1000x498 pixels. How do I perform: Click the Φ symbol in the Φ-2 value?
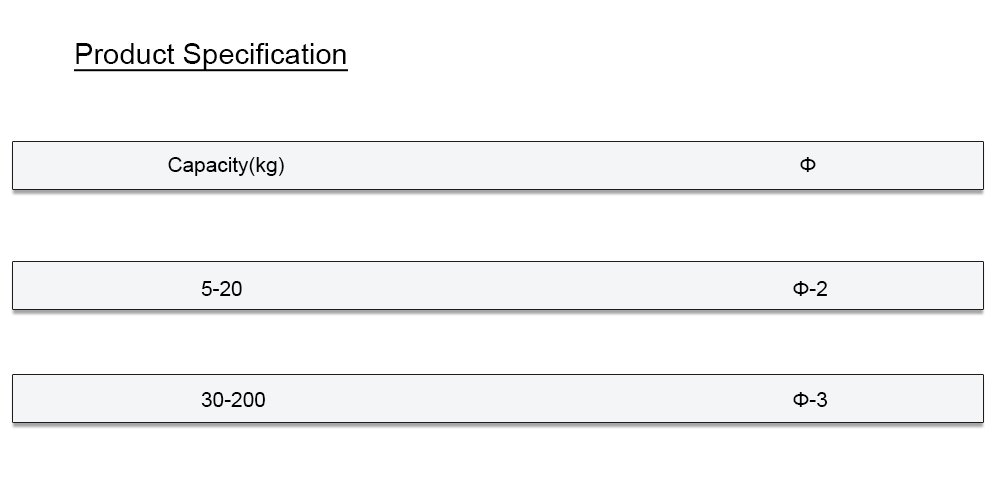(x=800, y=290)
